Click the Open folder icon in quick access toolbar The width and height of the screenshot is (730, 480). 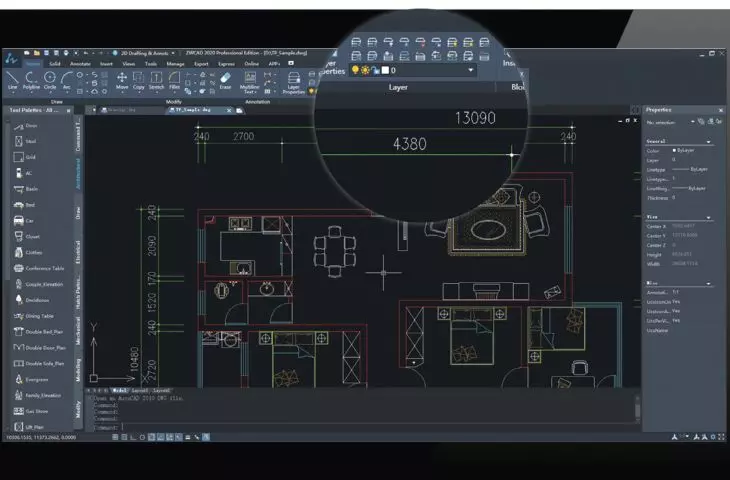[x=36, y=53]
